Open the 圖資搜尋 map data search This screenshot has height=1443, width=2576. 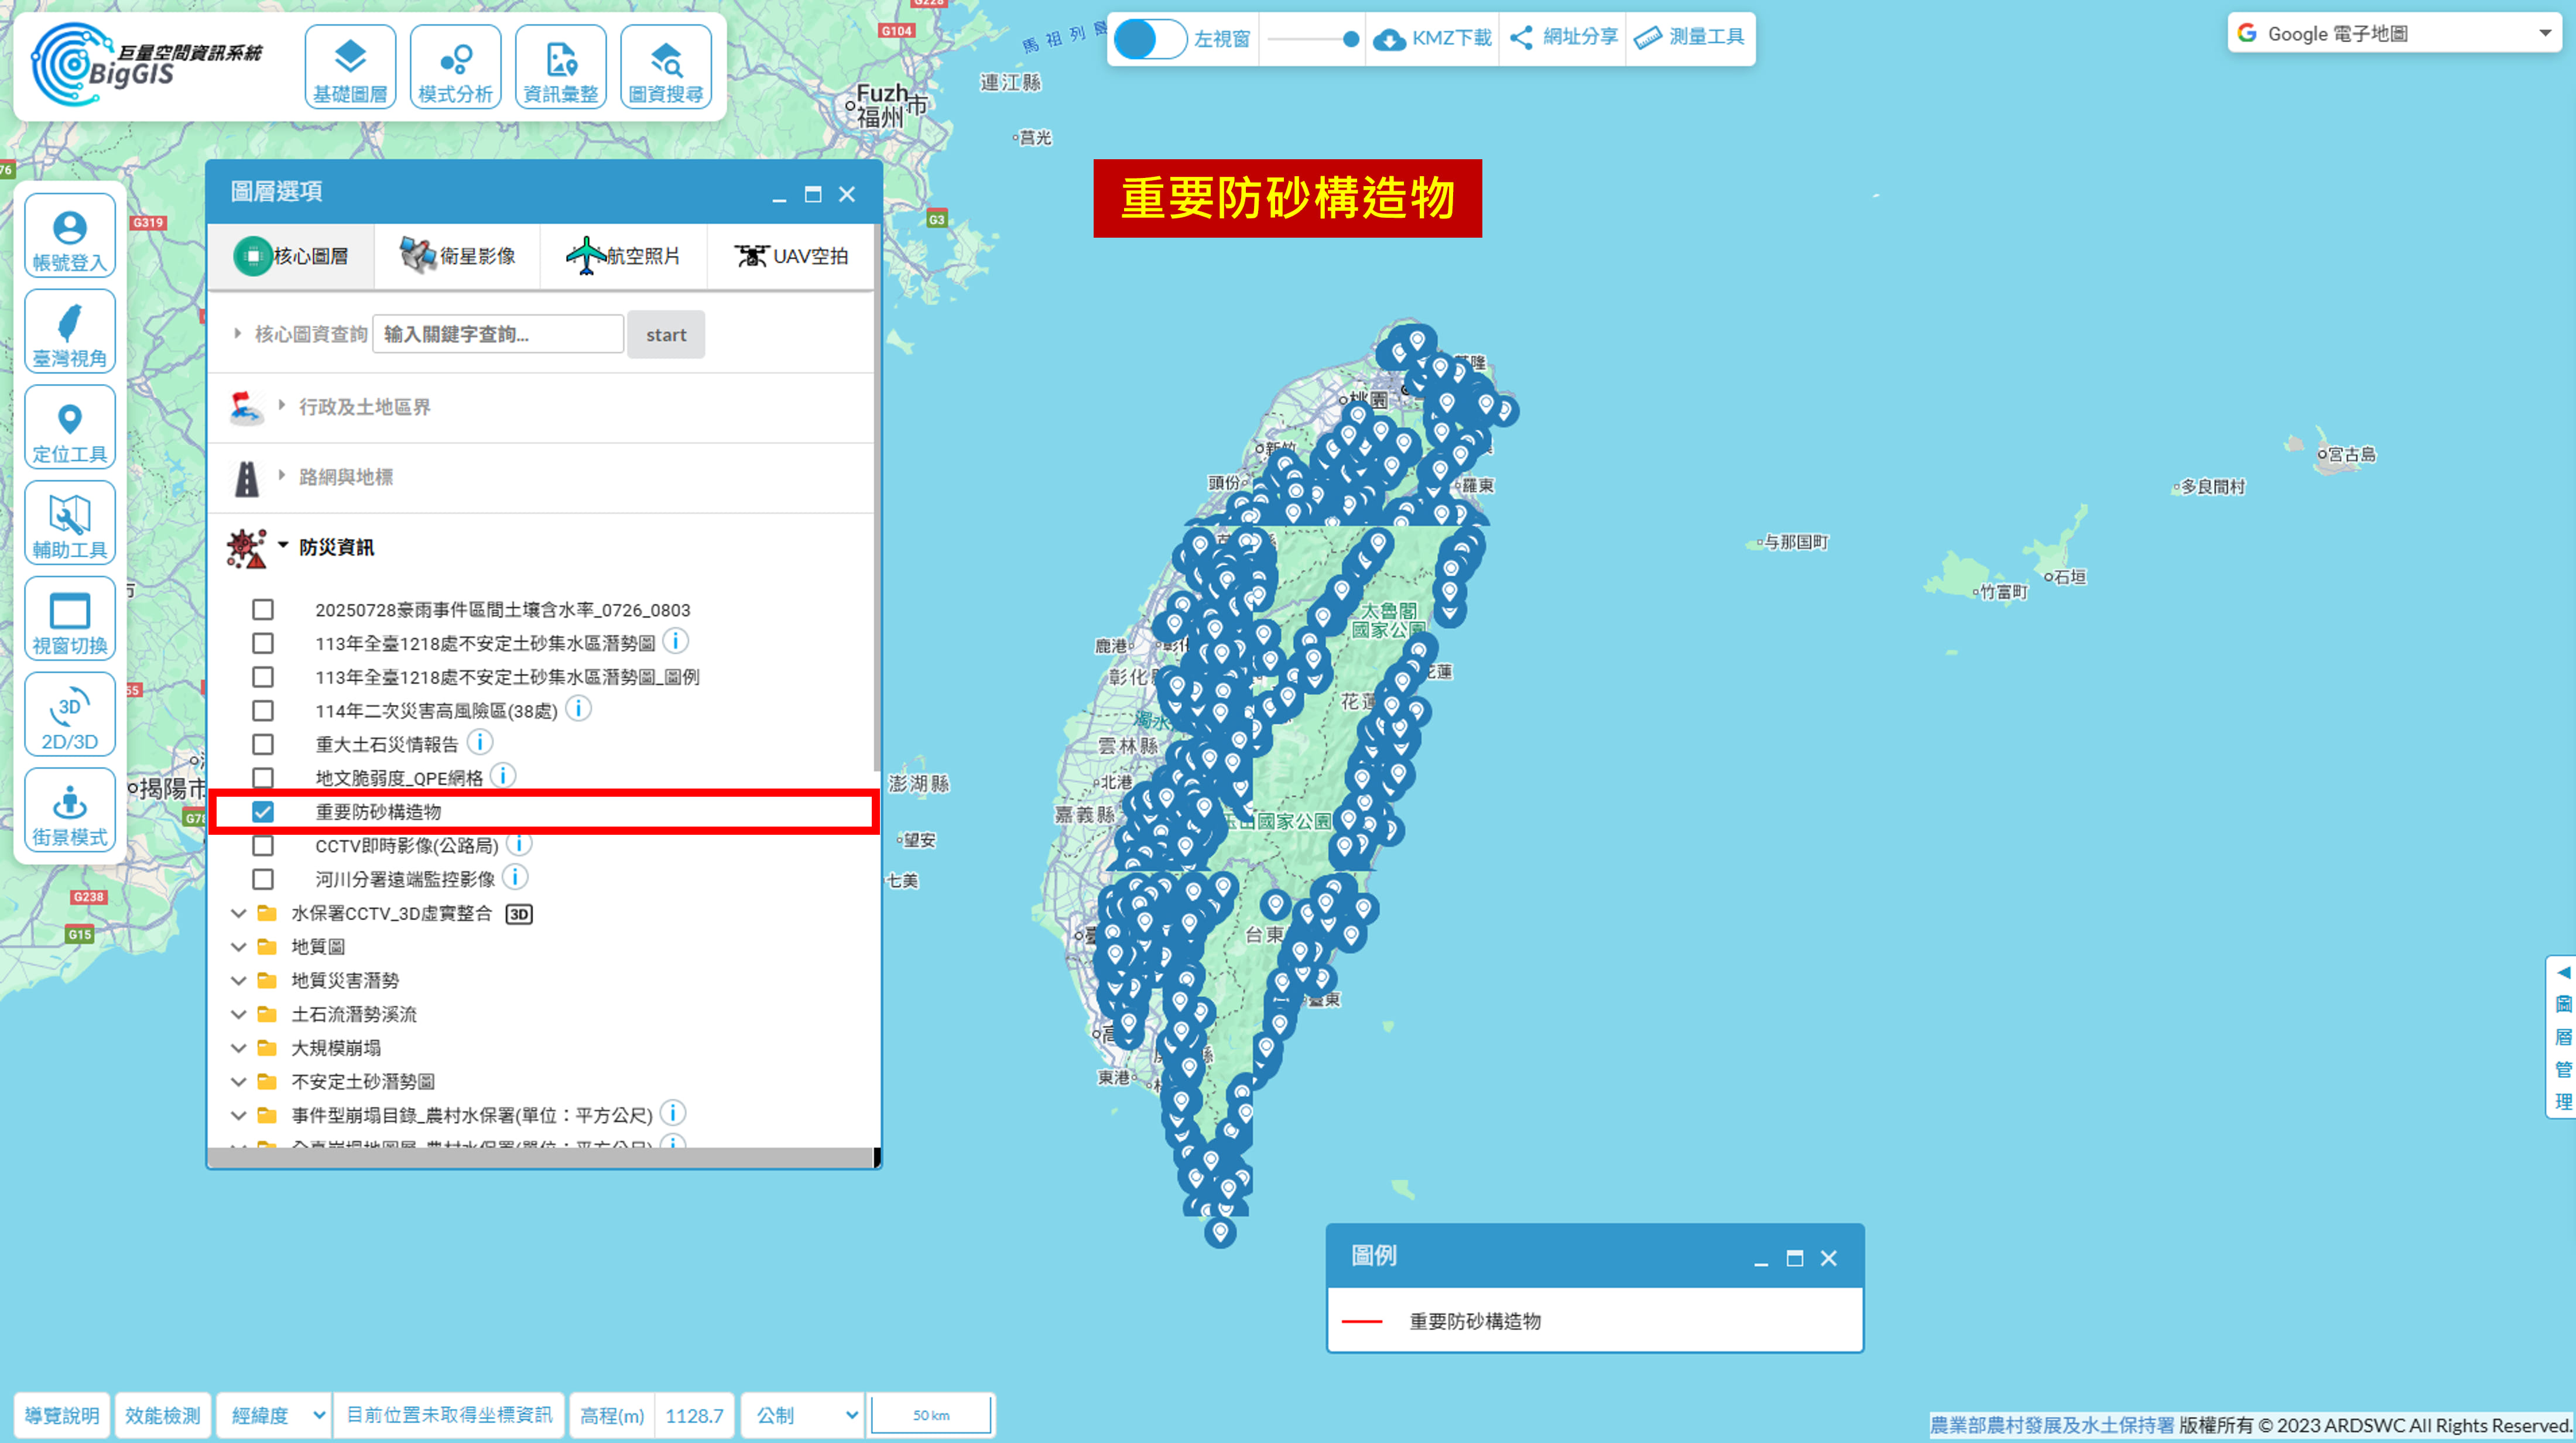click(666, 67)
